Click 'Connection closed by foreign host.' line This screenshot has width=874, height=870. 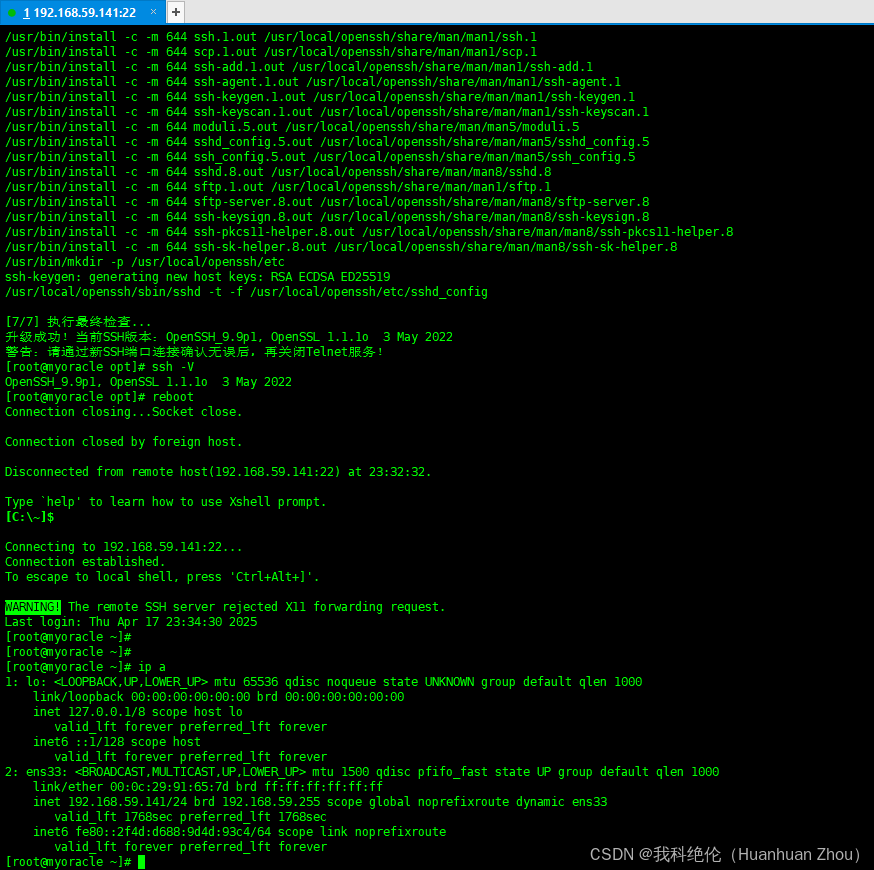click(x=124, y=442)
